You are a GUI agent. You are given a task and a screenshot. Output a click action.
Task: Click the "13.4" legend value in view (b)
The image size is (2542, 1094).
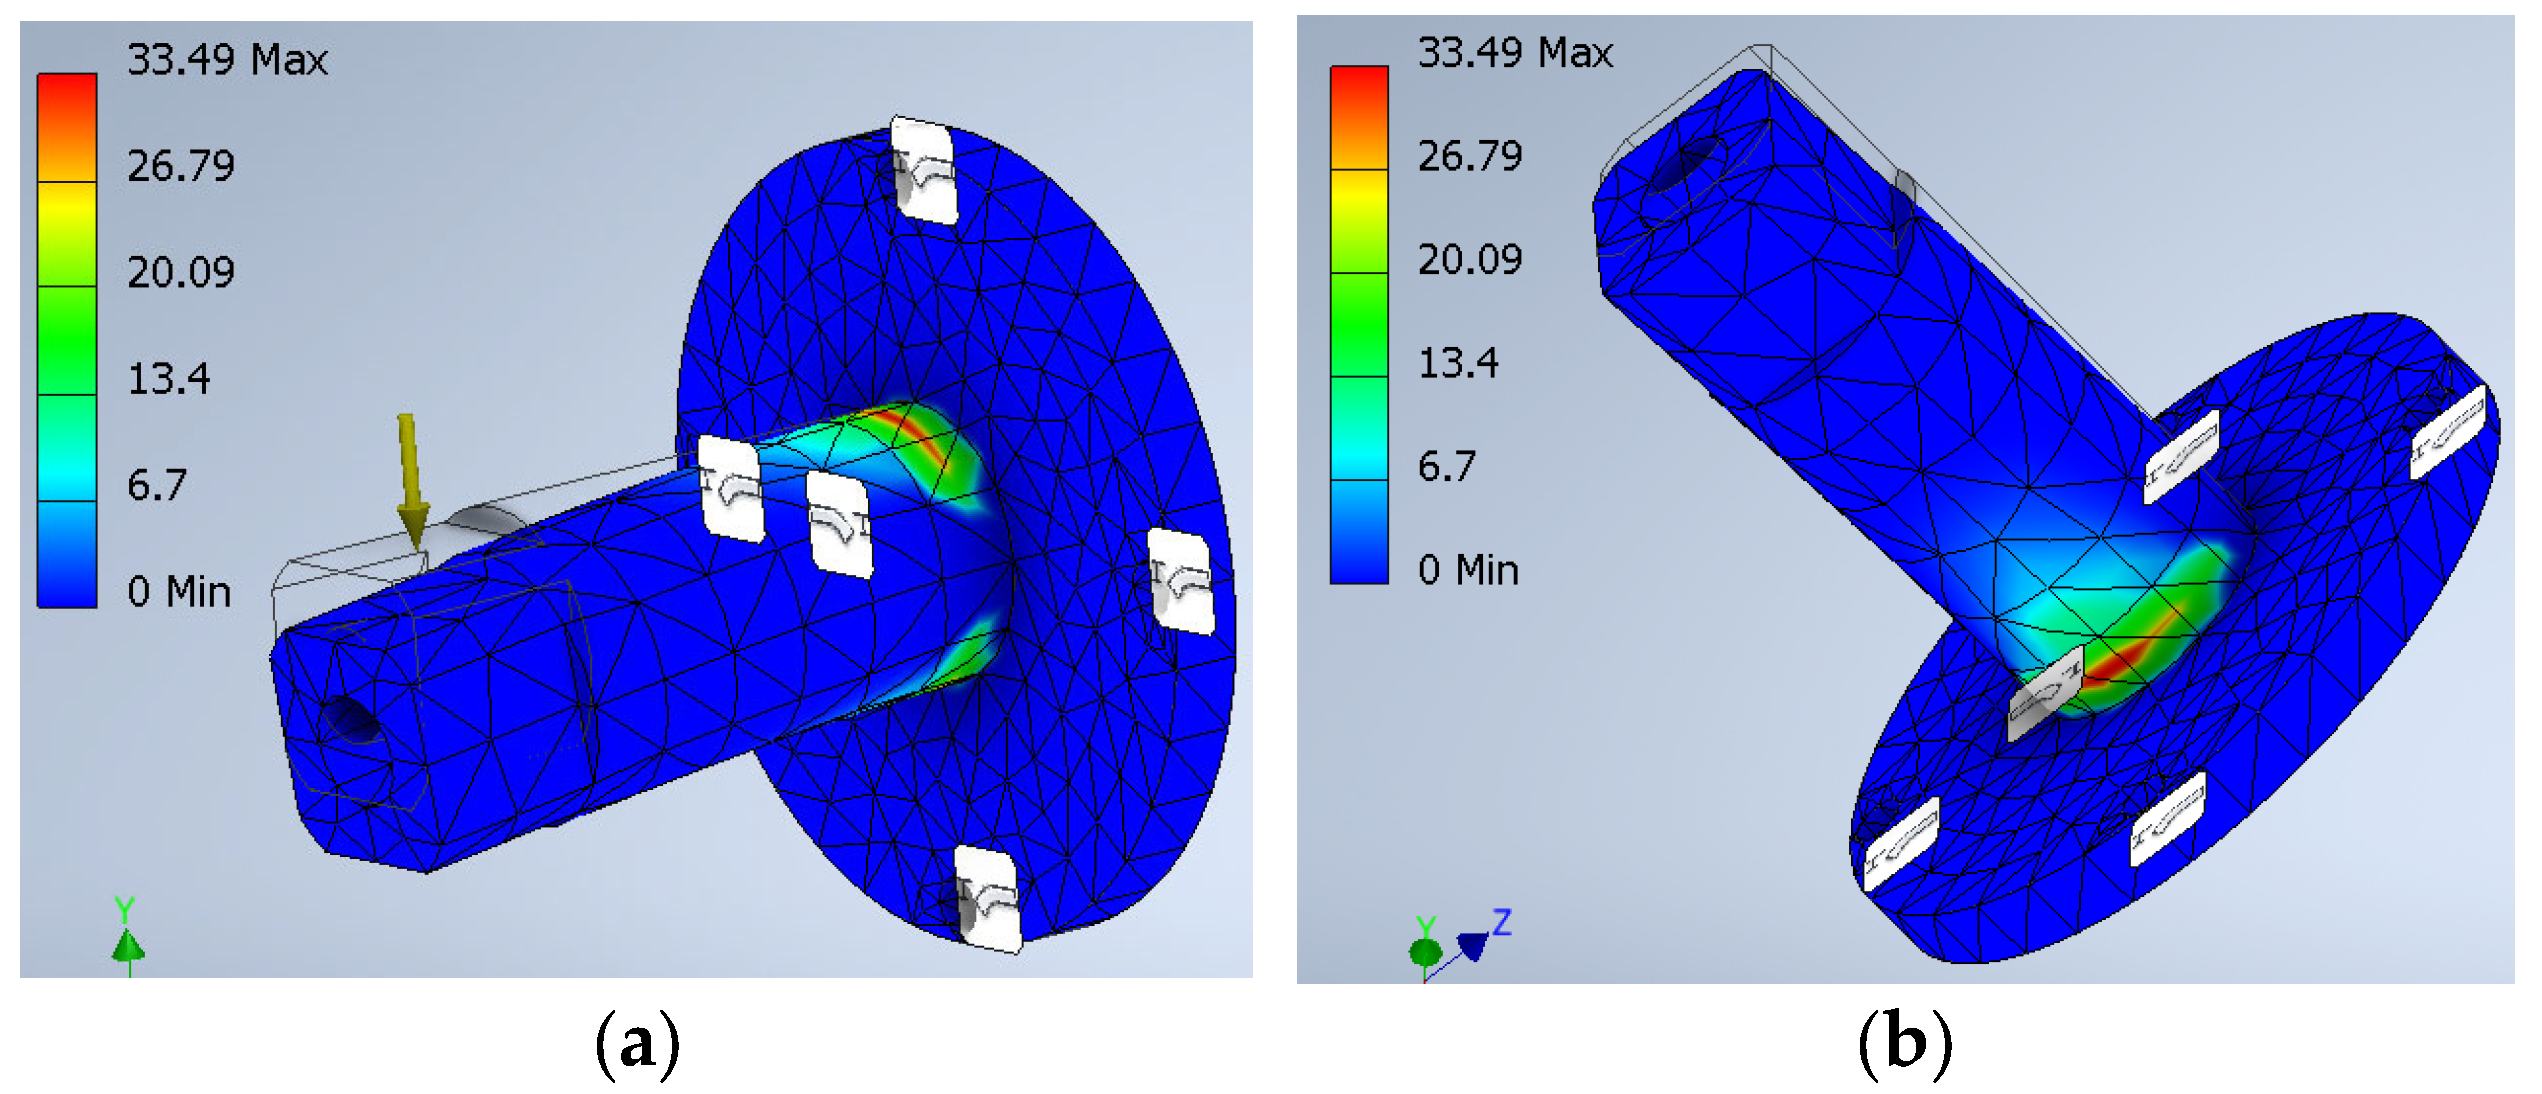1458,363
